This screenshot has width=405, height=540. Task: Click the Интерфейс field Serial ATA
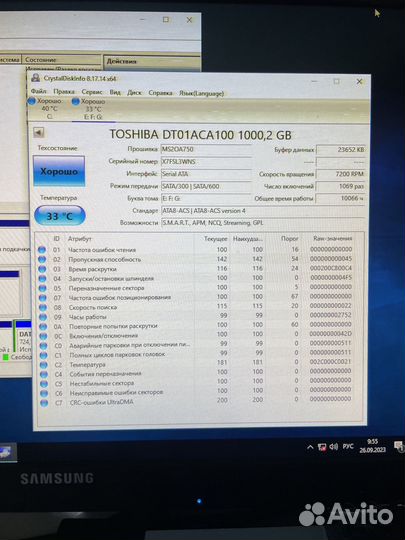click(206, 174)
